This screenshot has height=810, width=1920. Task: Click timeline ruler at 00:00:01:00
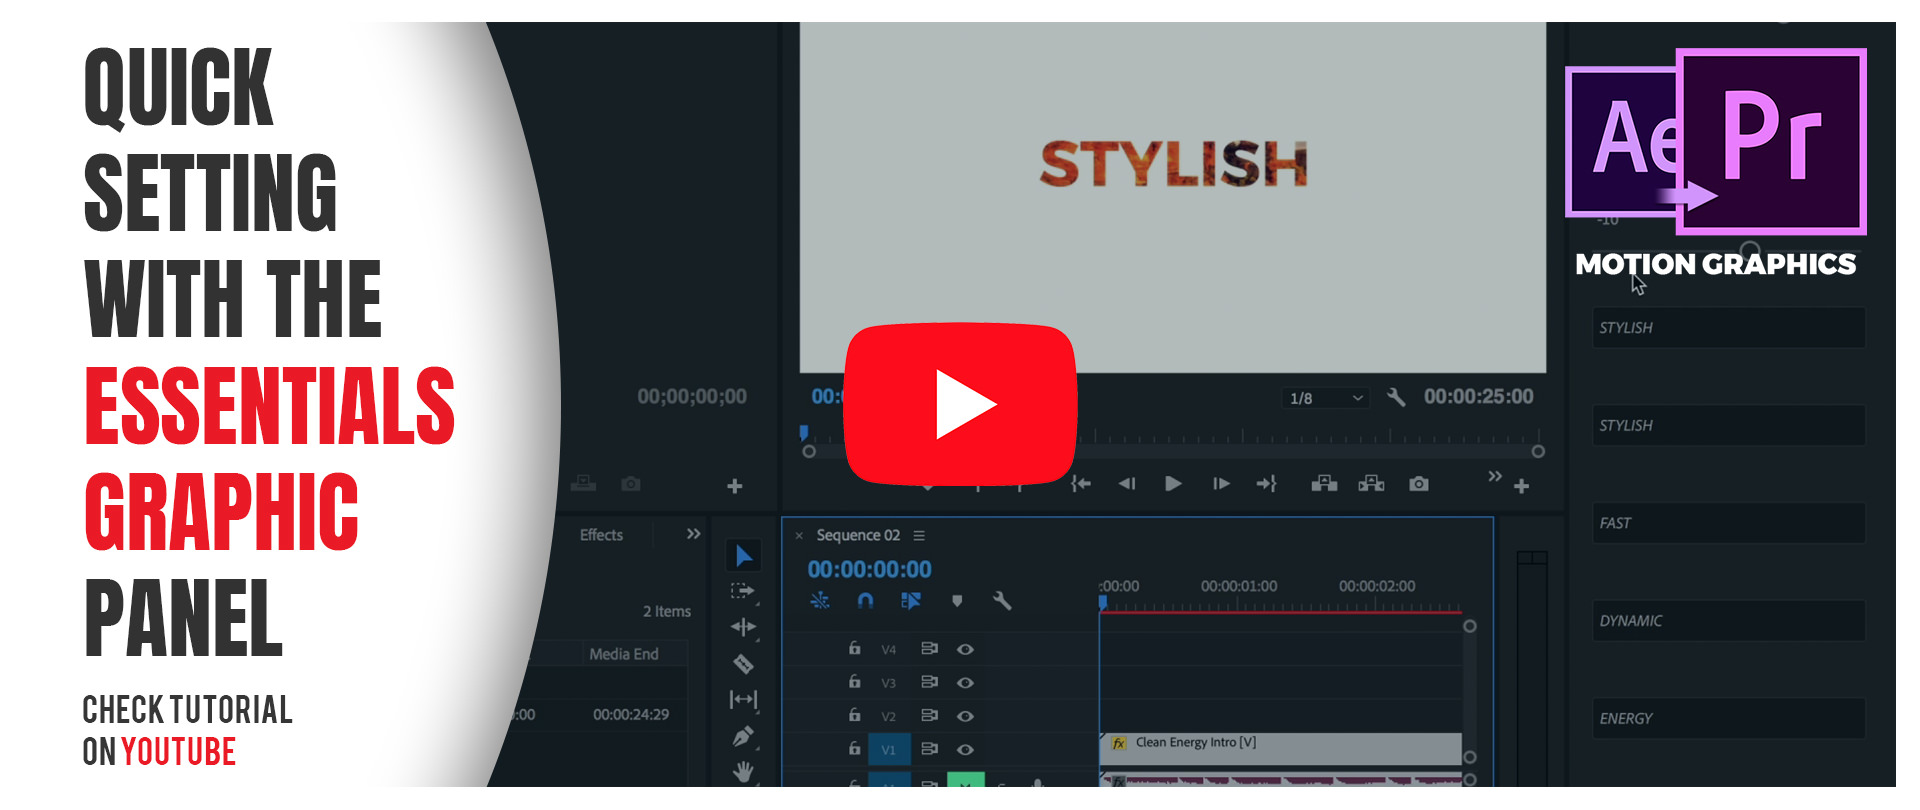[x=1239, y=586]
